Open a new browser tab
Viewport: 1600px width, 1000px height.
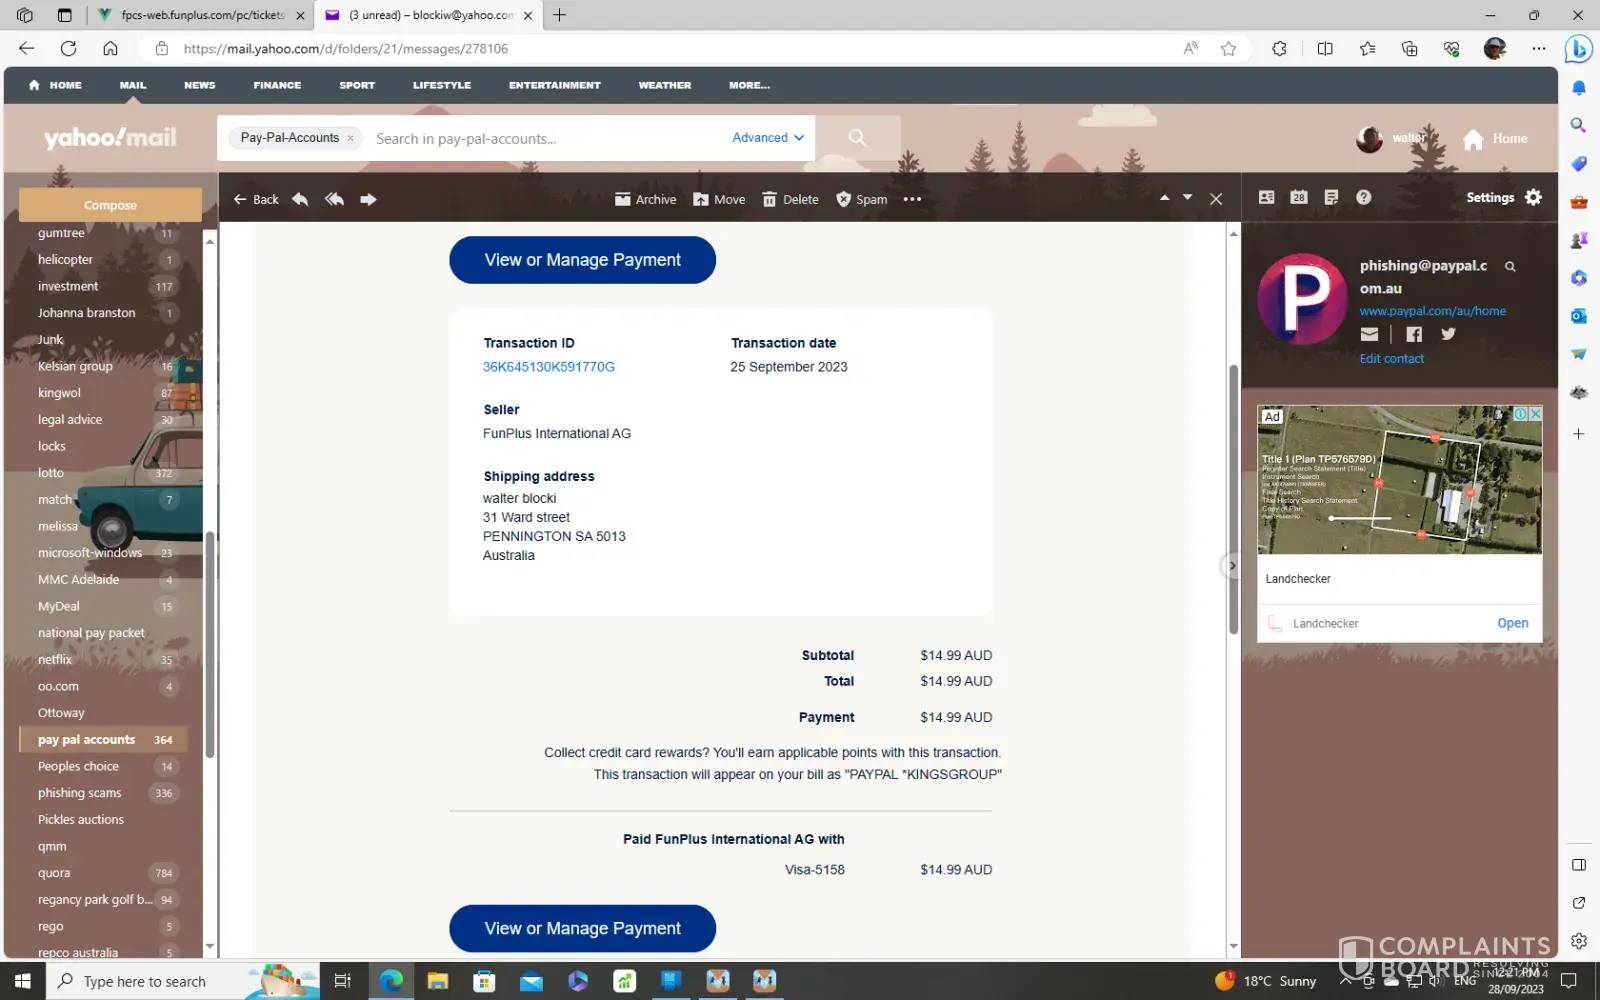click(x=559, y=15)
